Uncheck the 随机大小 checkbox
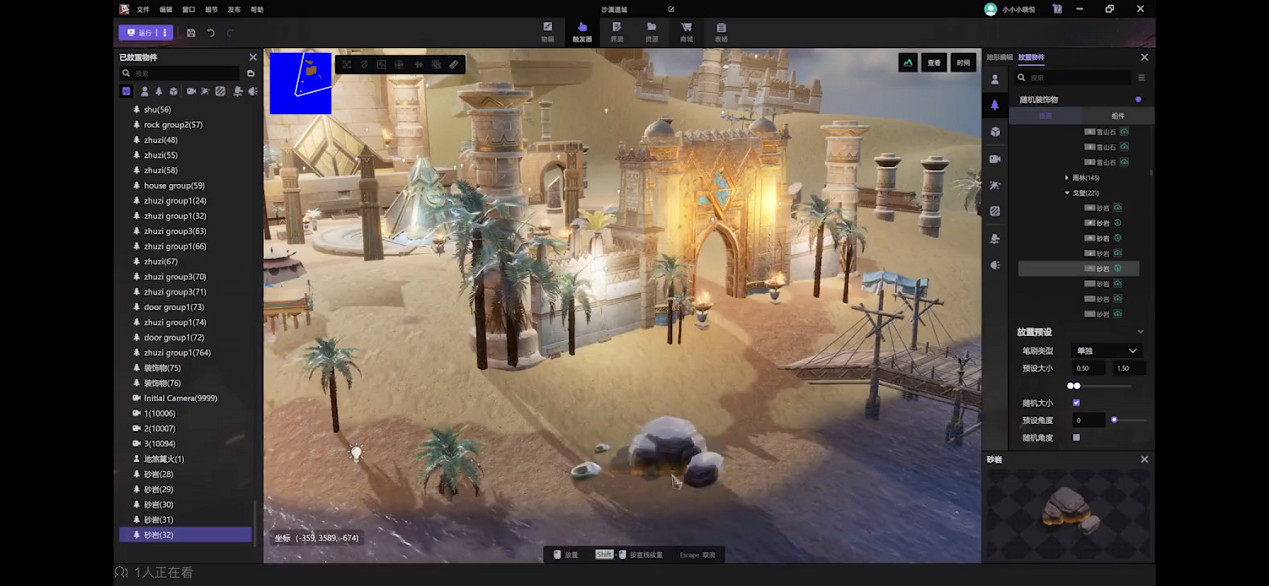 [x=1076, y=403]
